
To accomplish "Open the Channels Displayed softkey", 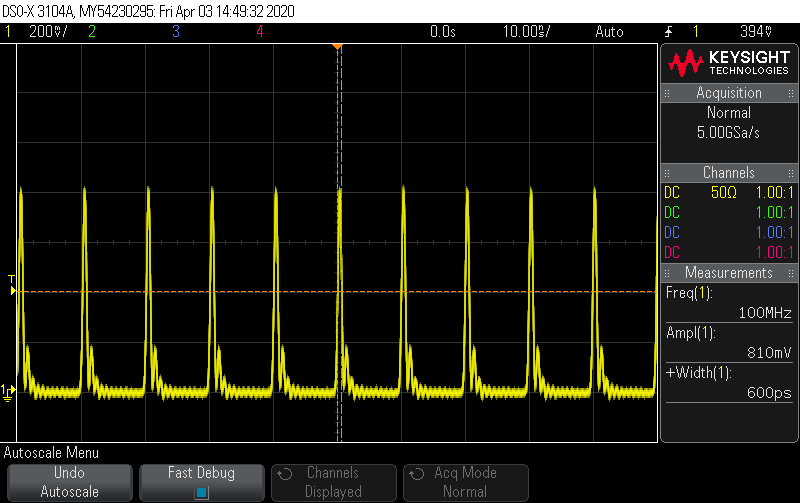I will tap(334, 482).
